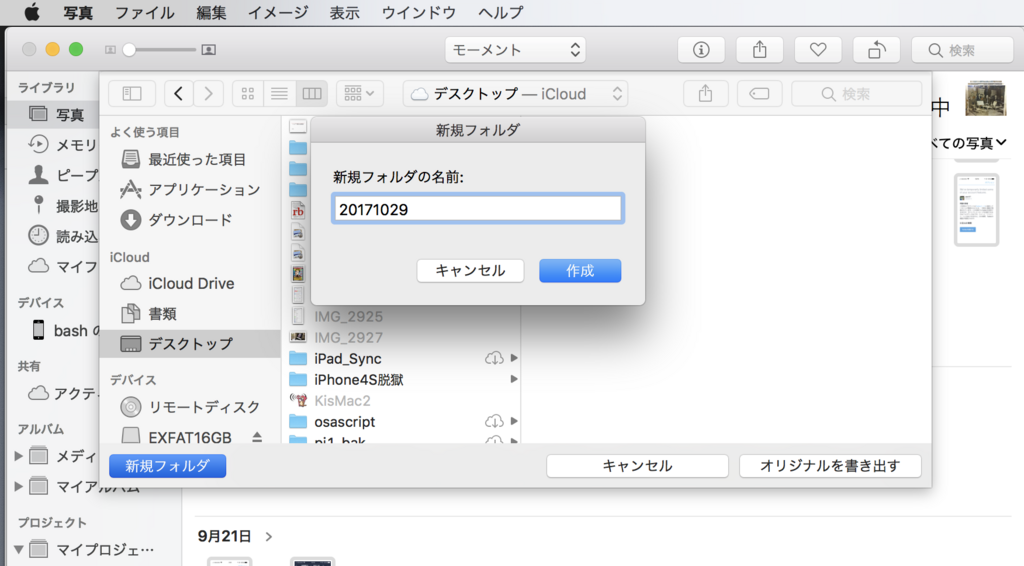Screen dimensions: 1024x566
Task: Click large thumbnail icon right of slider
Action: coord(209,50)
